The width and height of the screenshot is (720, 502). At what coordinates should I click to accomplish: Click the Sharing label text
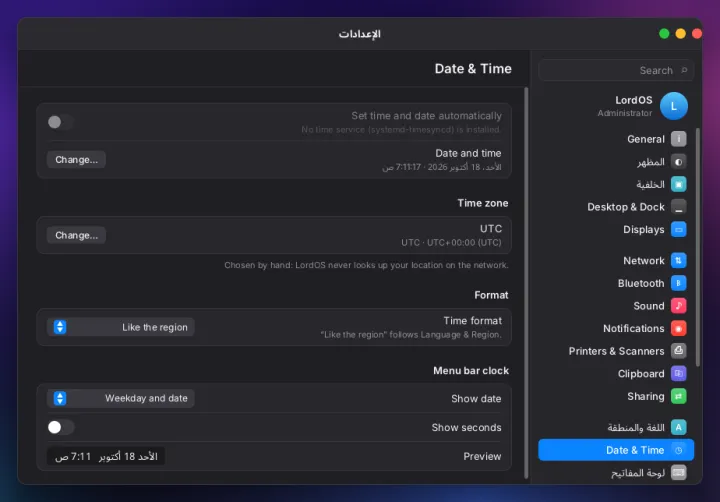point(646,396)
